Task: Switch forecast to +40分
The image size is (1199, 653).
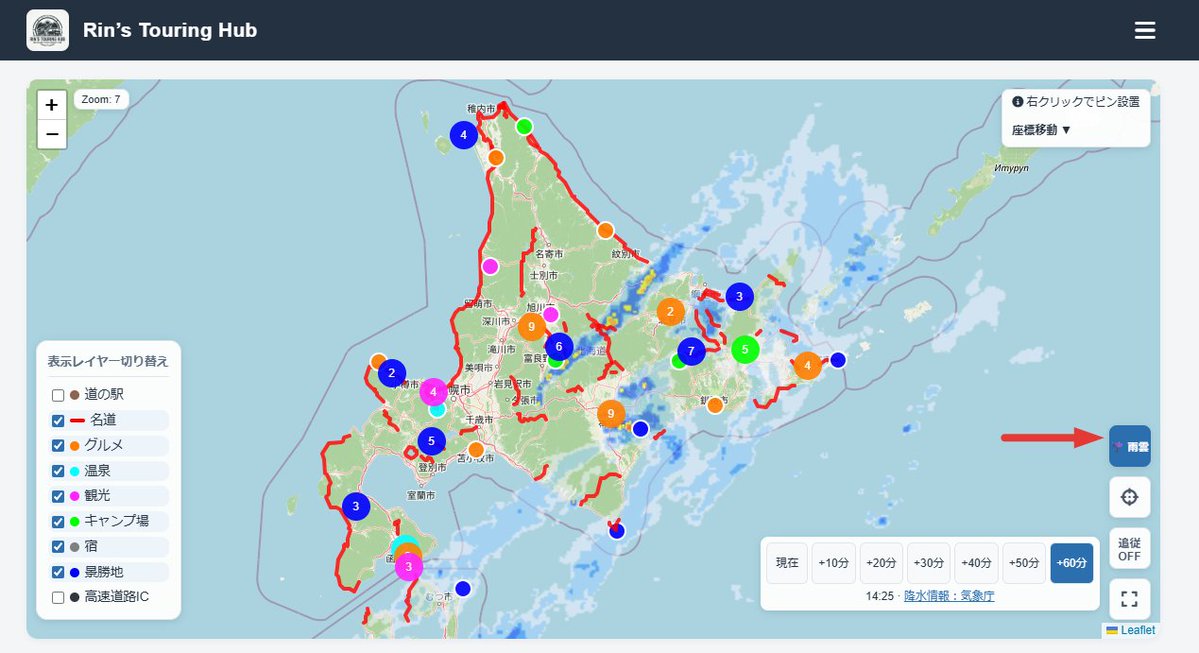Action: pos(976,563)
